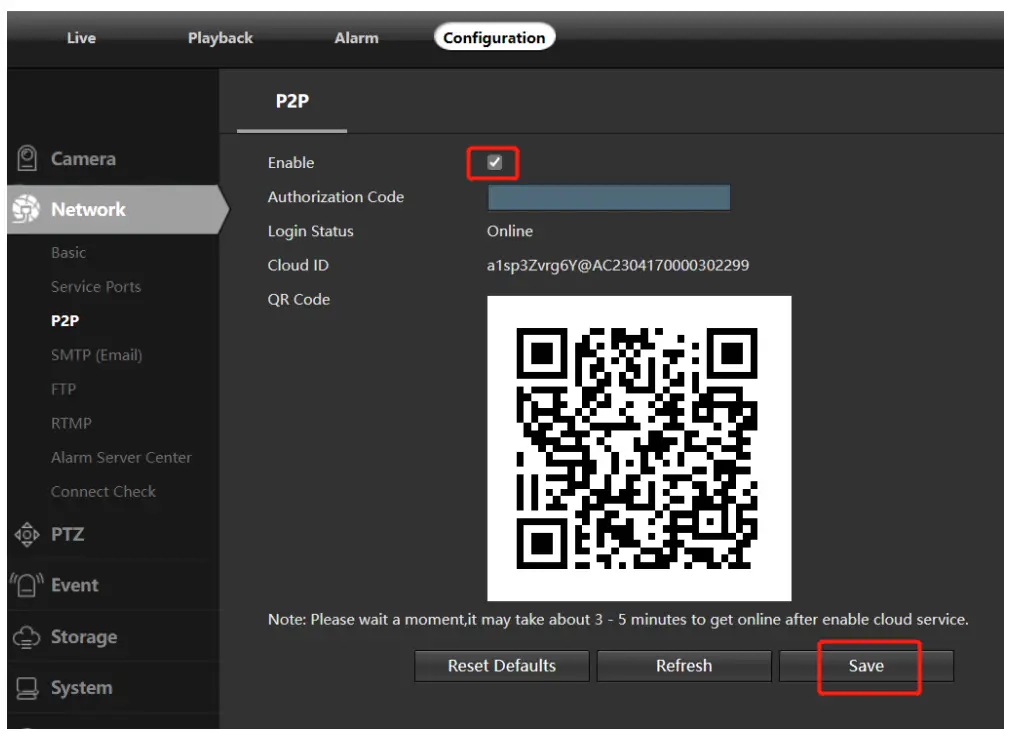This screenshot has width=1013, height=740.
Task: Focus the Authorization Code field
Action: click(609, 198)
